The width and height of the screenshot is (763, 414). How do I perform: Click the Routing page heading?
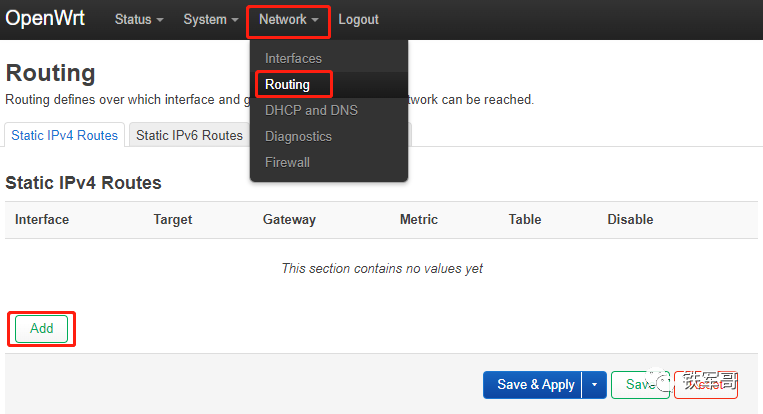[x=51, y=73]
